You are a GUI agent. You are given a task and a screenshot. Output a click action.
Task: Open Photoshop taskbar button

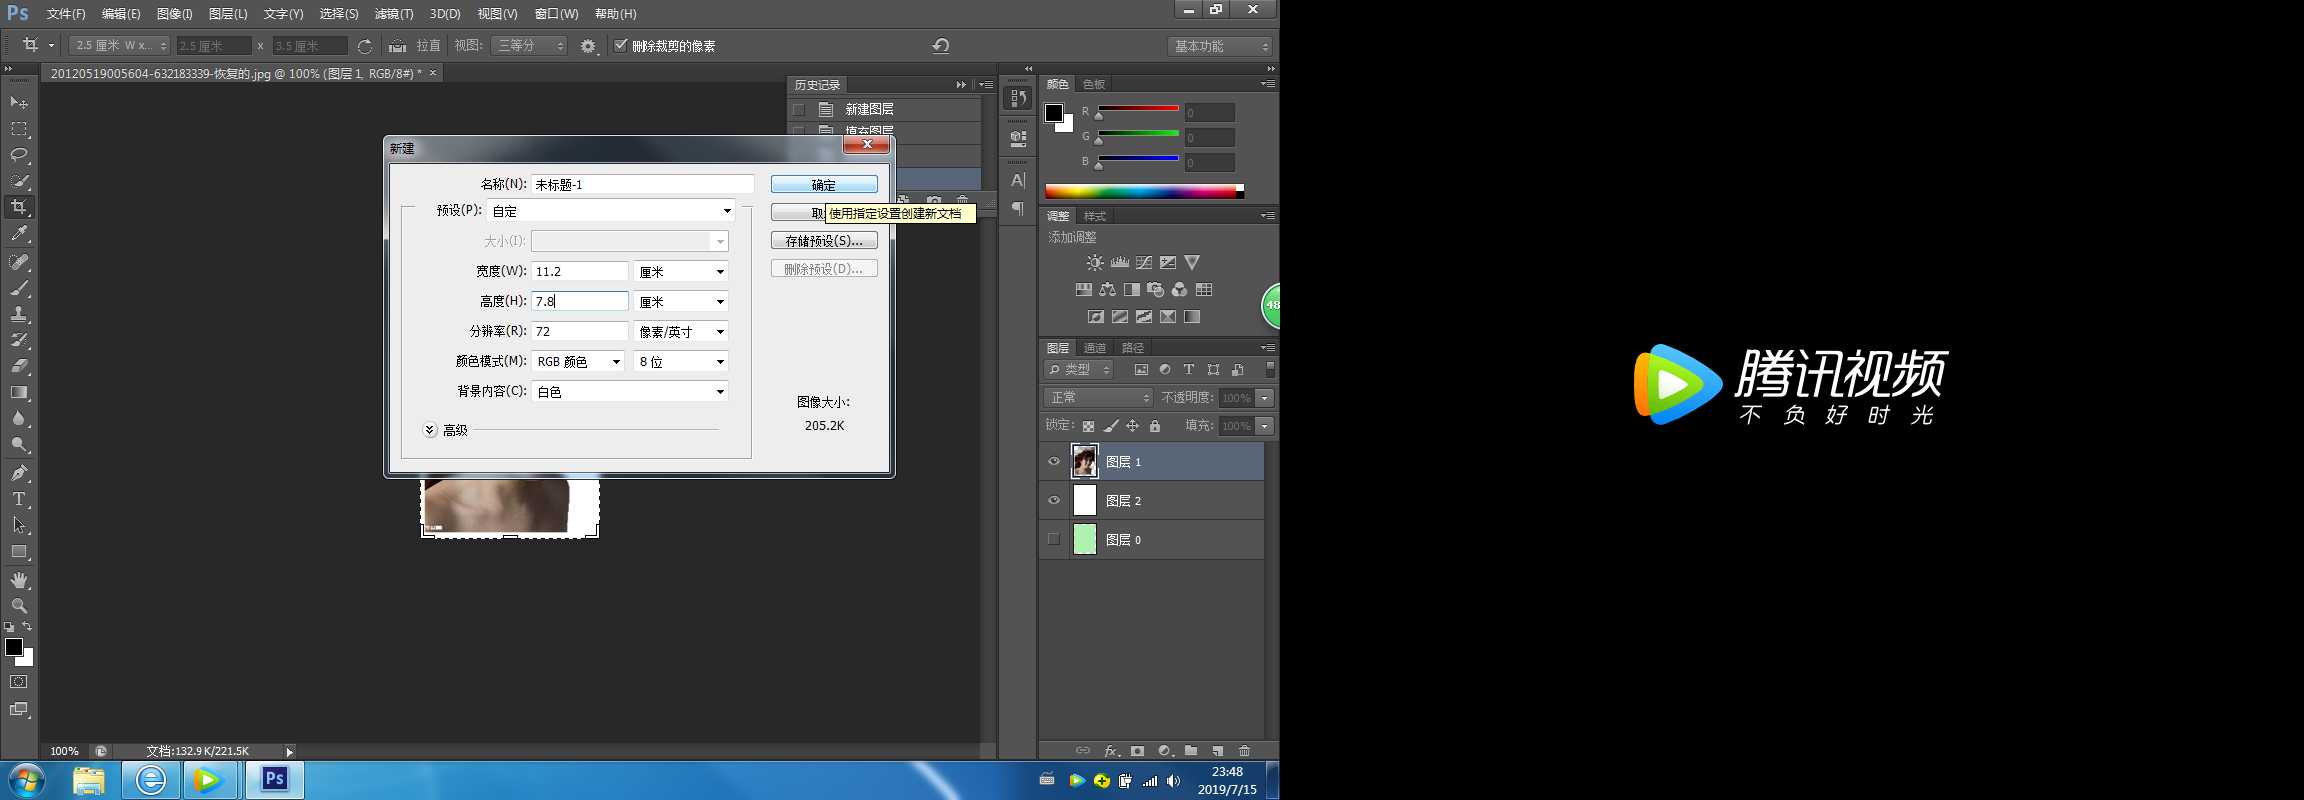click(275, 780)
